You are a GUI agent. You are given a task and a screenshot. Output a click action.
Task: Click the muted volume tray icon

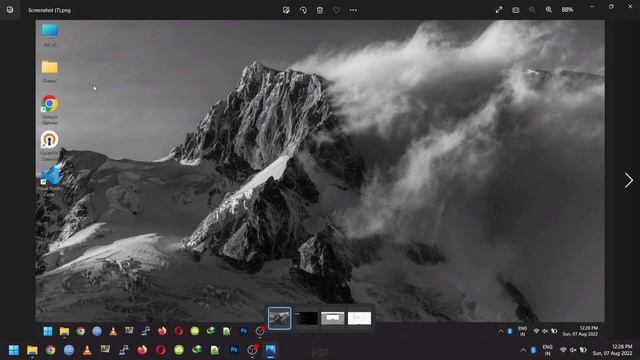573,350
